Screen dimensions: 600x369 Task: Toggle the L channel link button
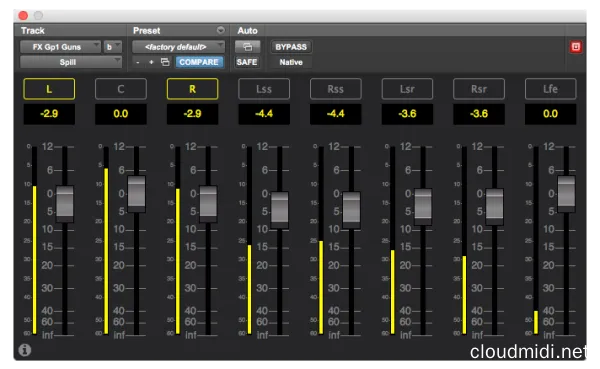point(49,89)
